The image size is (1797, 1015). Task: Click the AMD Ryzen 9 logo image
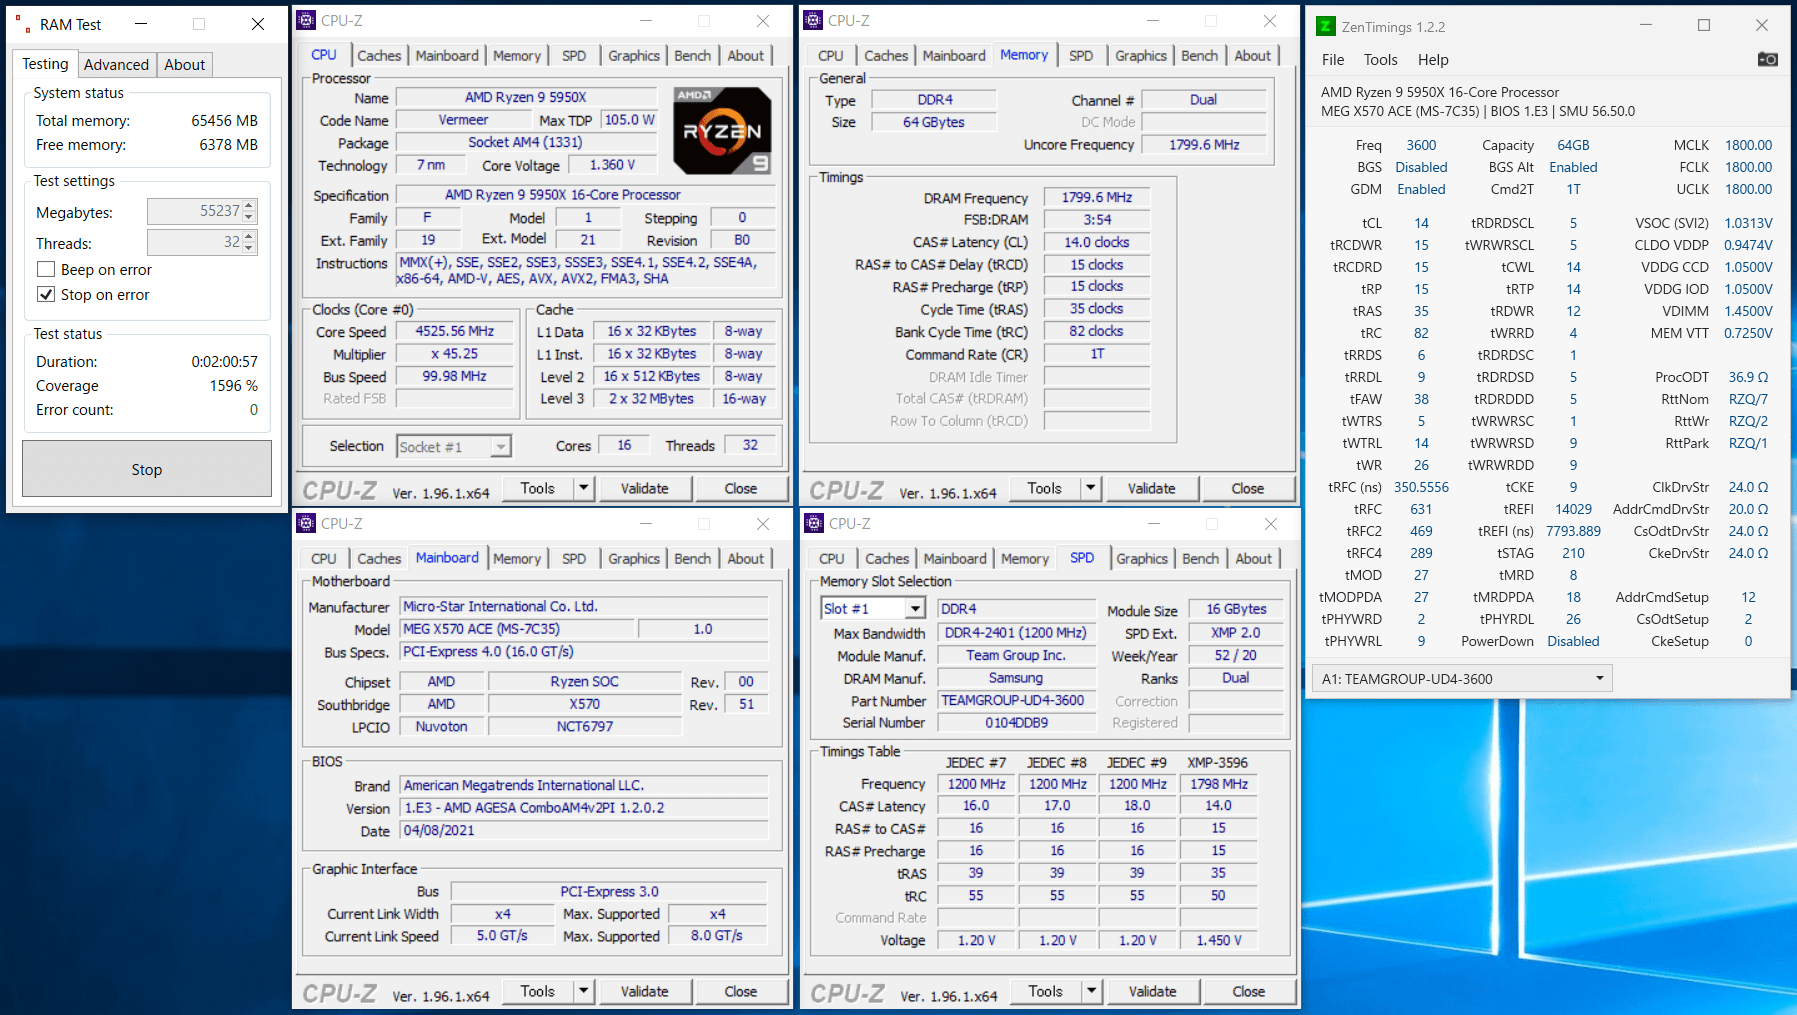(x=722, y=131)
